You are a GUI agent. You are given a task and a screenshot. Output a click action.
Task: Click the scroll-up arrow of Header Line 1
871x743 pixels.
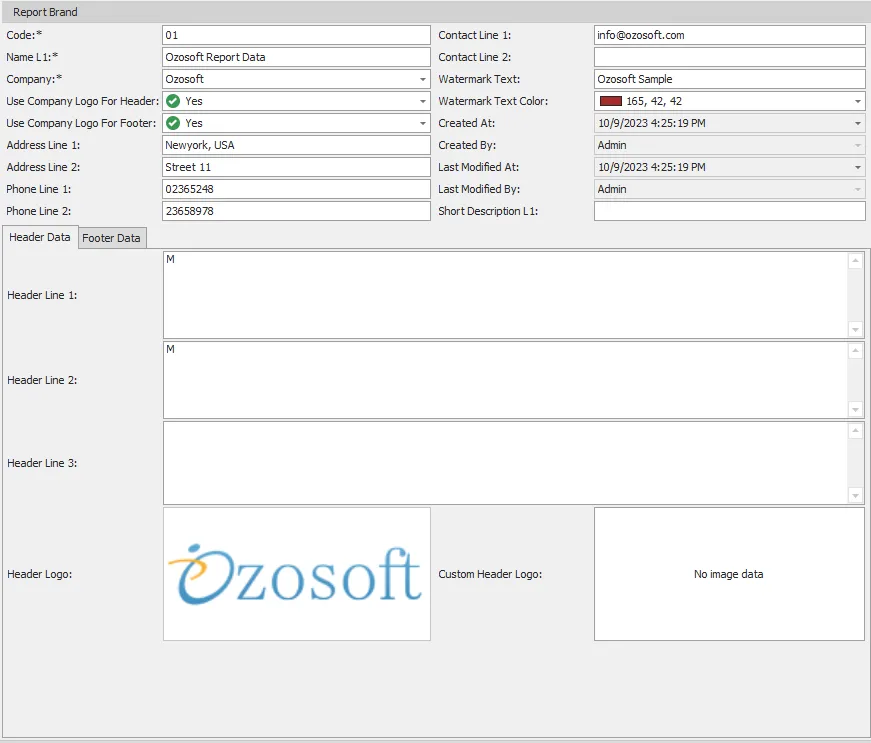point(855,261)
